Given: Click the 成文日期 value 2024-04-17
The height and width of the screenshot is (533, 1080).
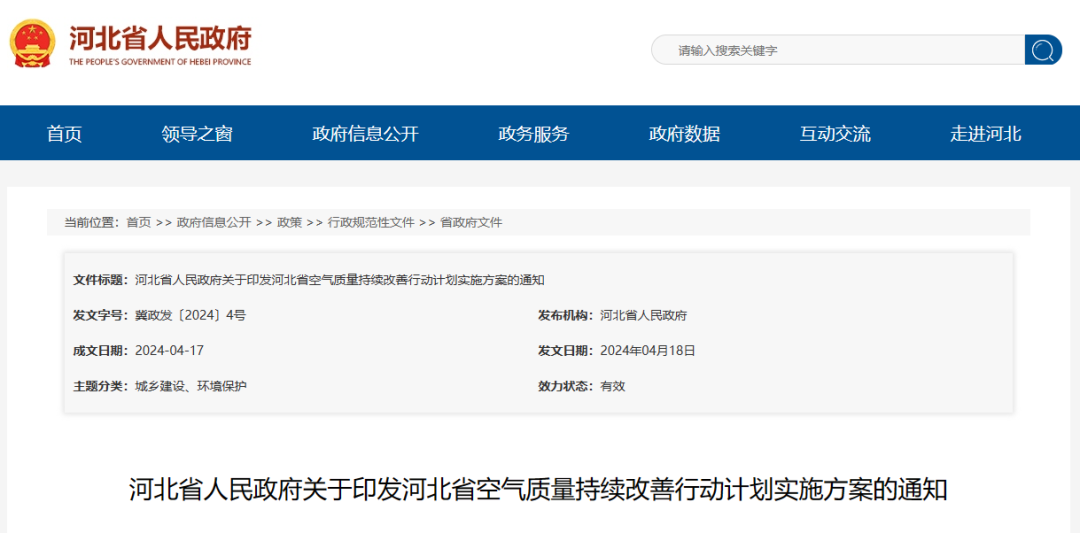Looking at the screenshot, I should pos(169,351).
